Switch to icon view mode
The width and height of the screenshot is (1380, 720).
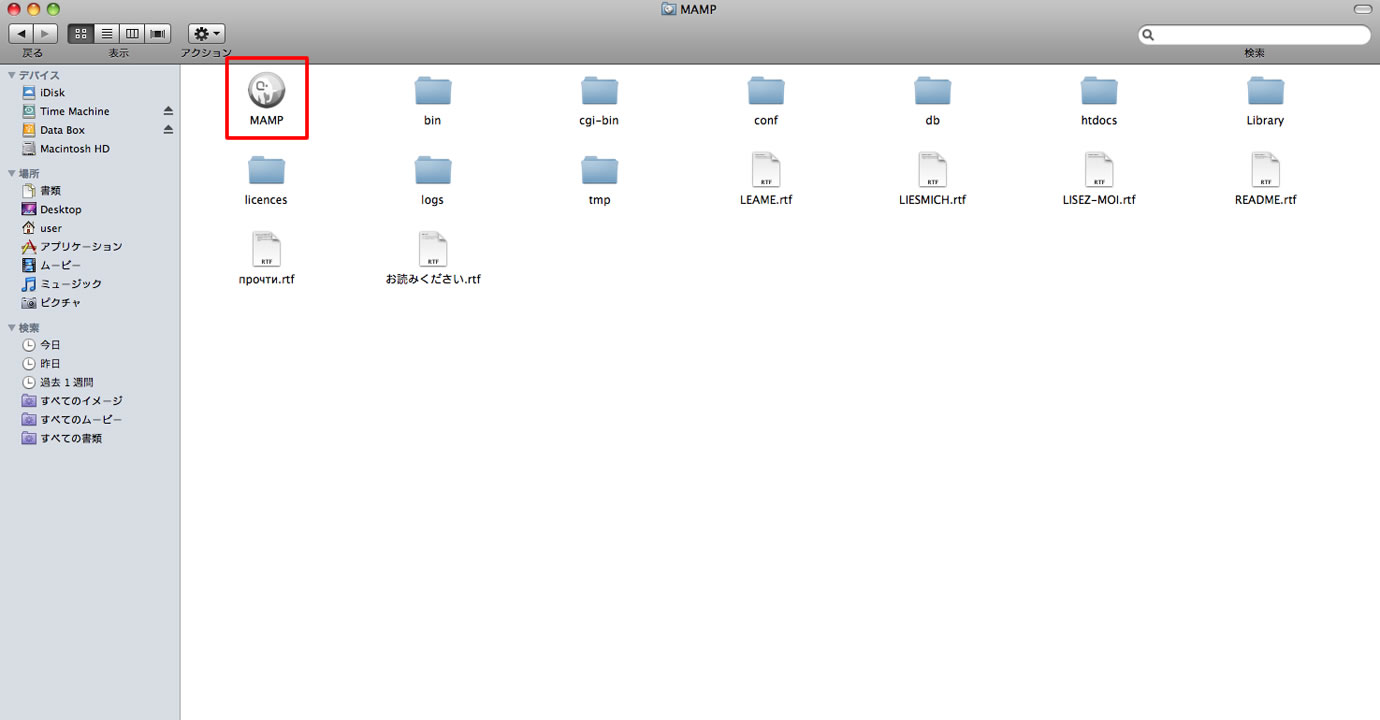[x=81, y=34]
